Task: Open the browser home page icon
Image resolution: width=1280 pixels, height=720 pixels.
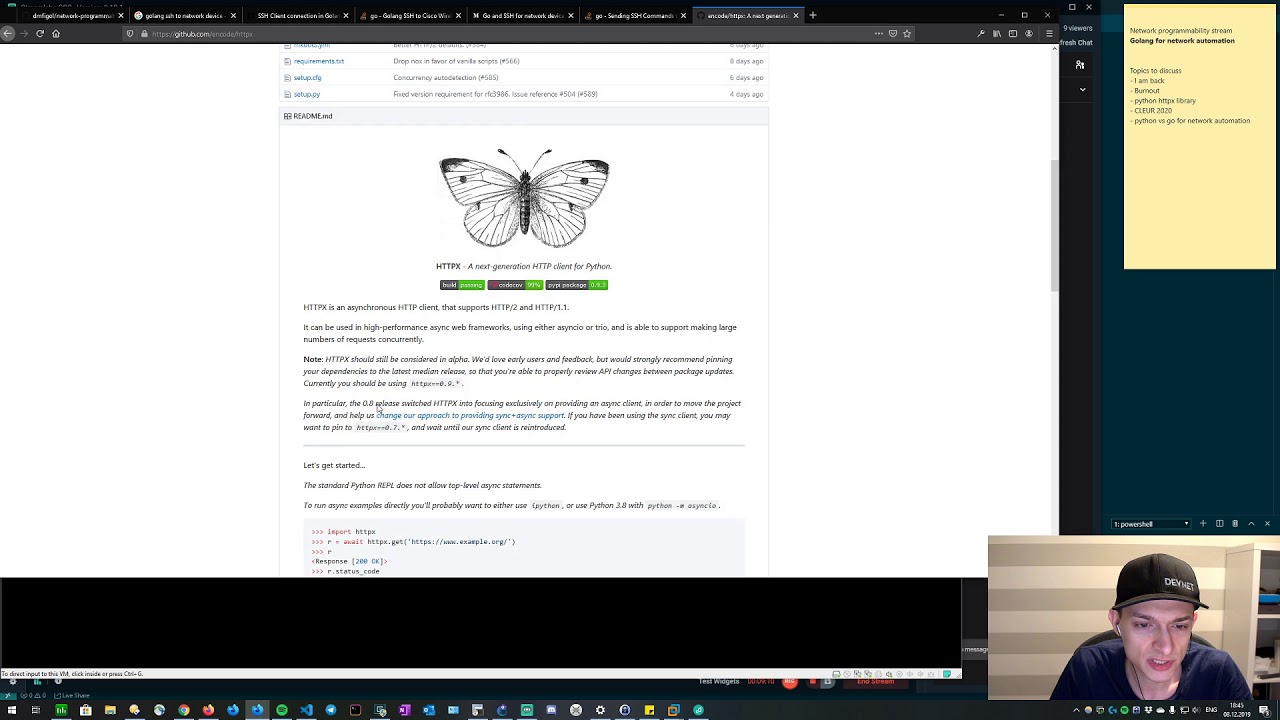Action: pyautogui.click(x=56, y=33)
